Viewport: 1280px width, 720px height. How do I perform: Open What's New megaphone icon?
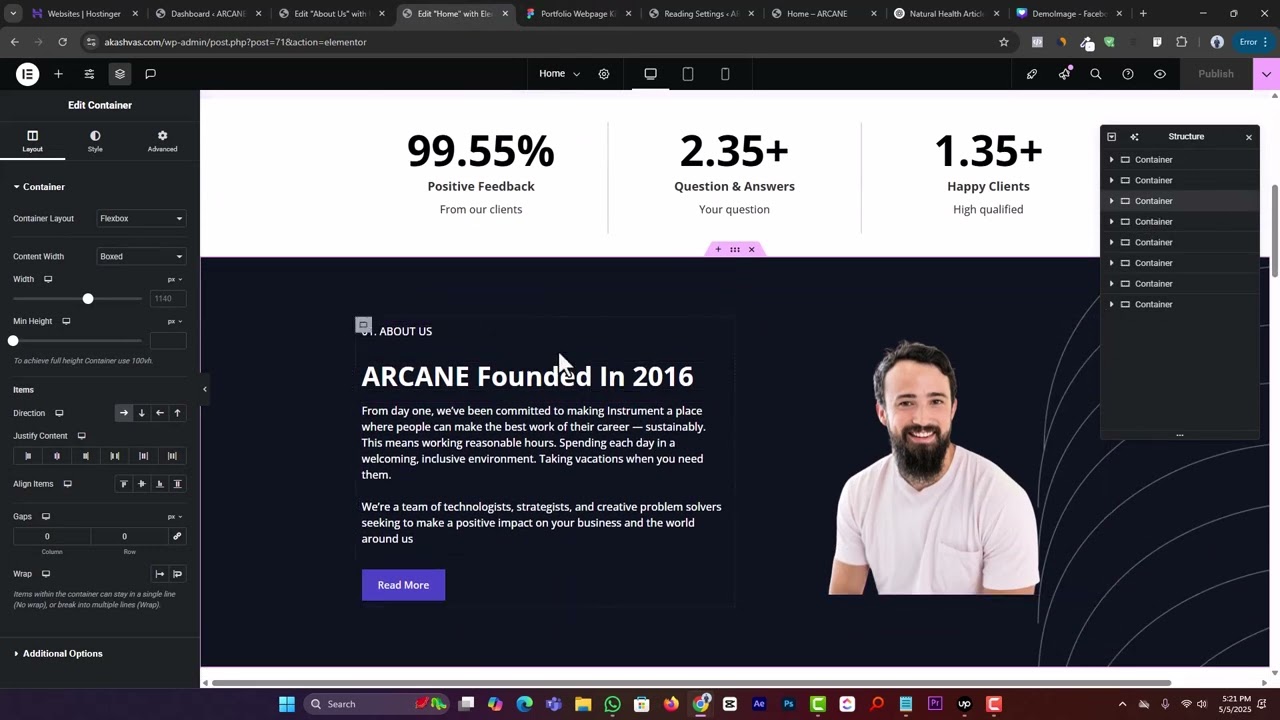click(1064, 74)
